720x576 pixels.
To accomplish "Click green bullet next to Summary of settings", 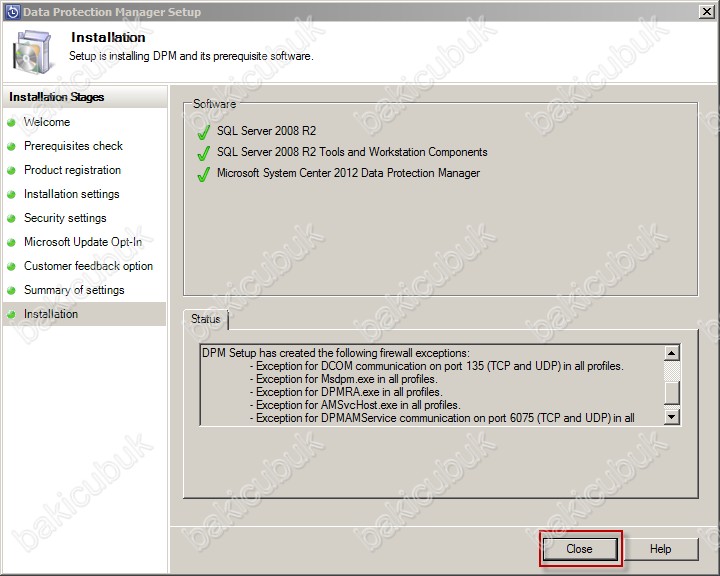I will click(11, 290).
